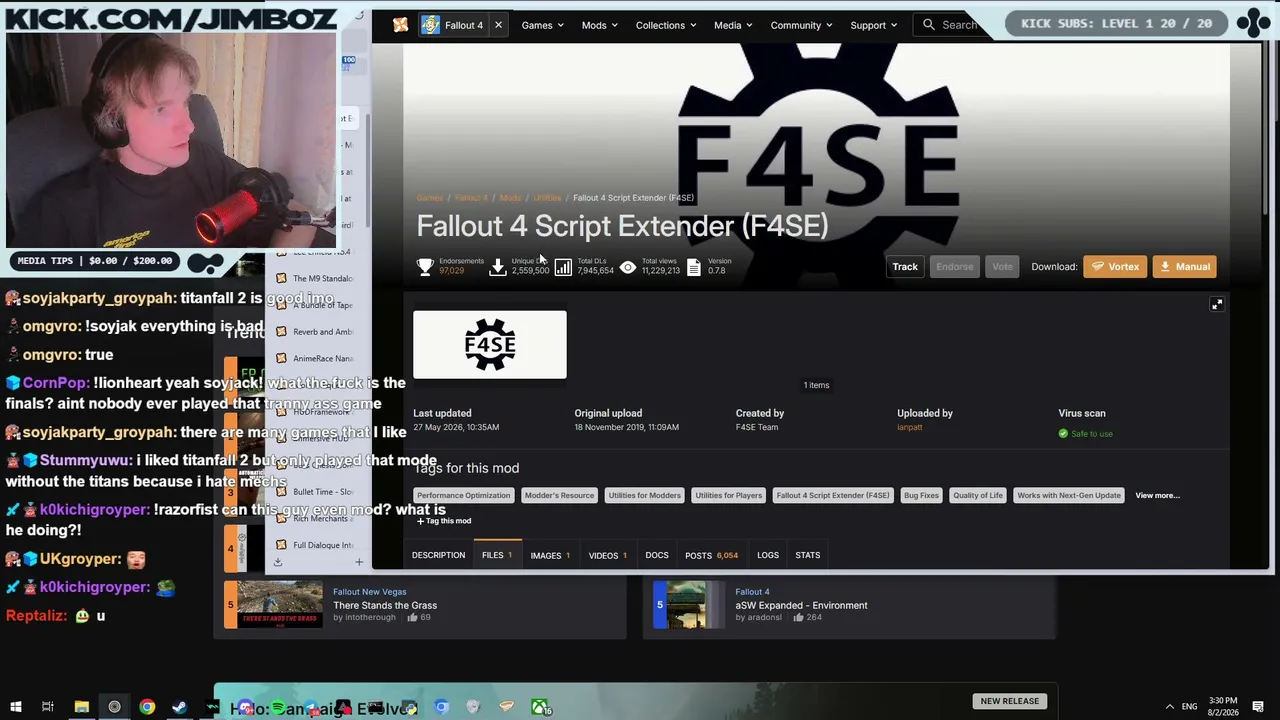Expand the Community menu
Screen dimensions: 1280x720
click(802, 25)
